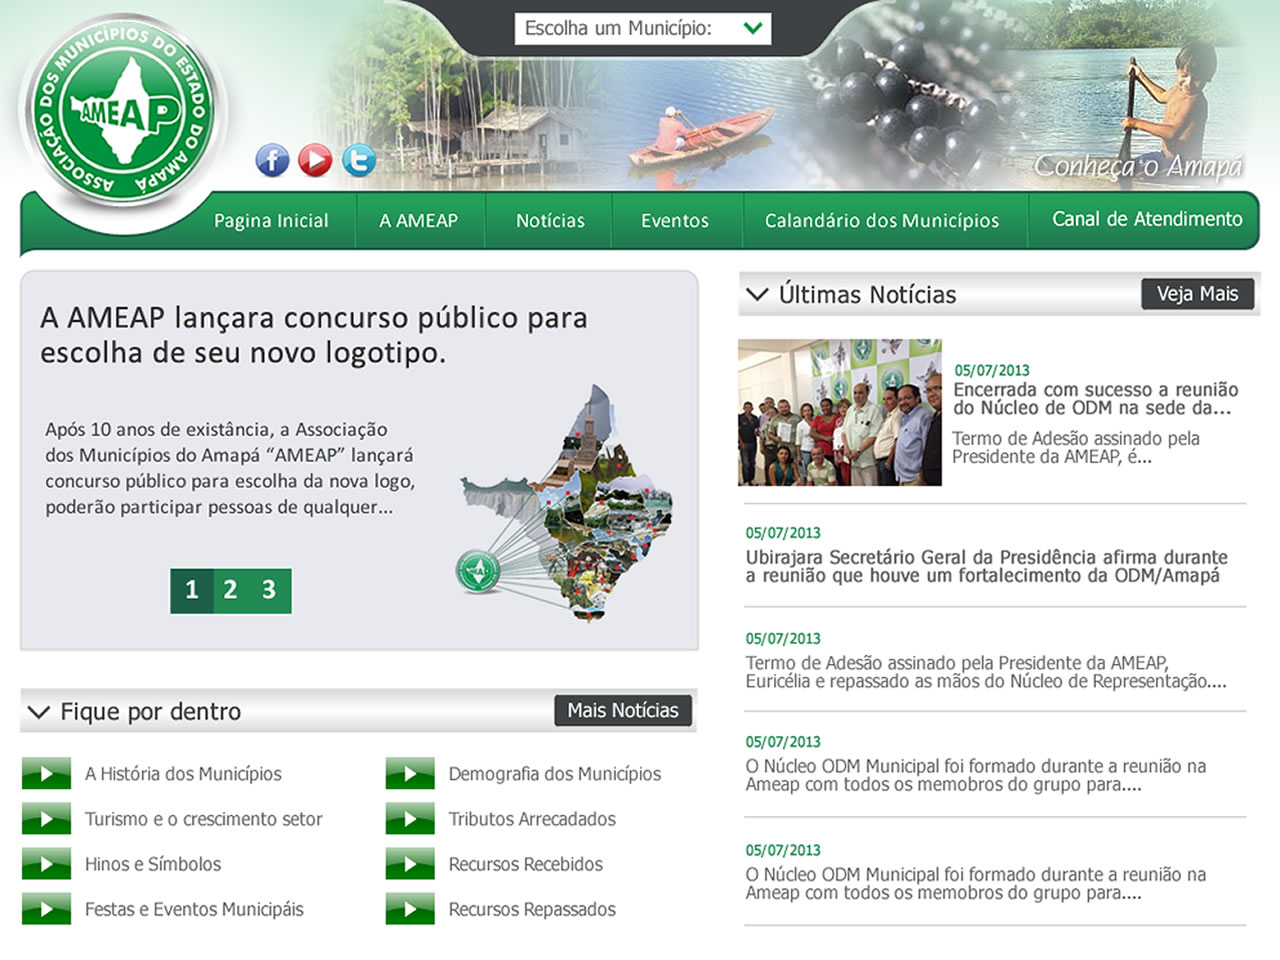Click the Twitter icon

click(x=359, y=160)
